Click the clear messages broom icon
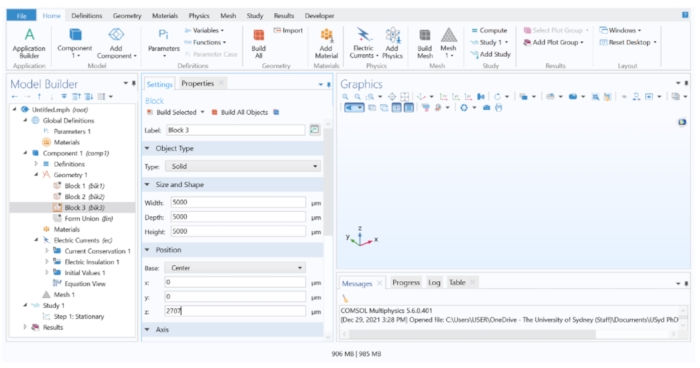This screenshot has width=700, height=368. [x=345, y=298]
